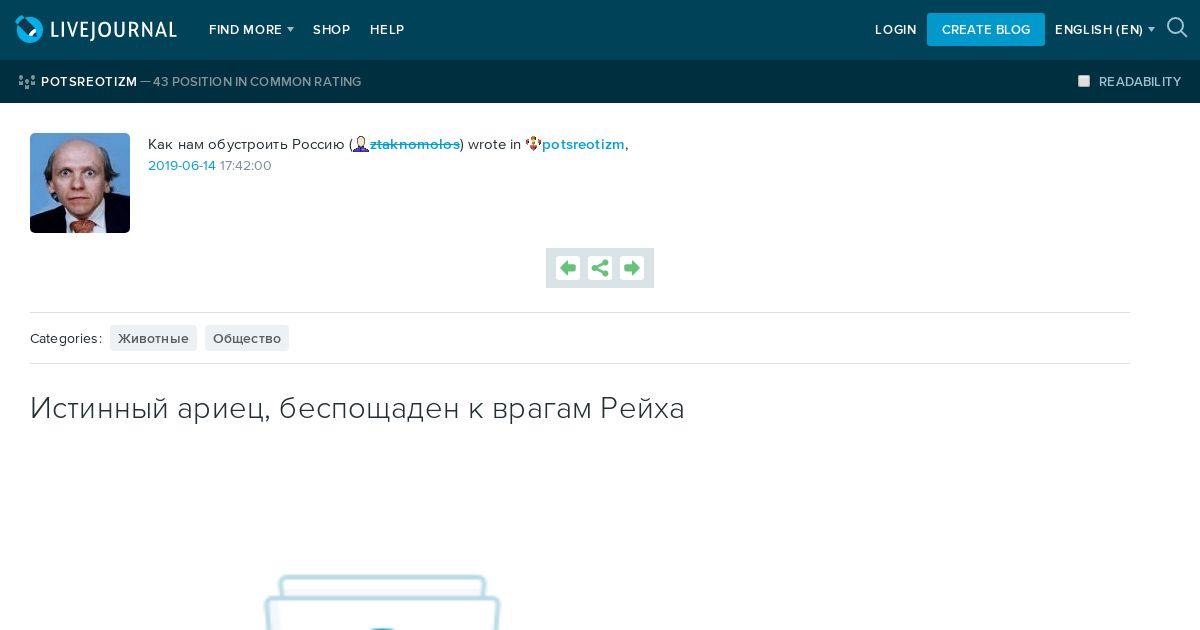1200x630 pixels.
Task: Click the 43 position in common rating text
Action: [257, 82]
